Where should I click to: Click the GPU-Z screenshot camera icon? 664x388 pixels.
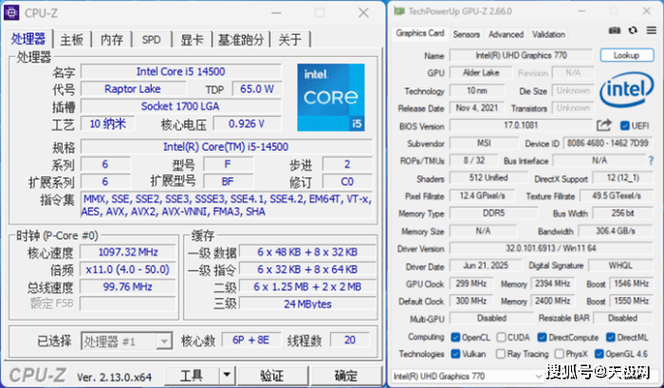point(614,30)
